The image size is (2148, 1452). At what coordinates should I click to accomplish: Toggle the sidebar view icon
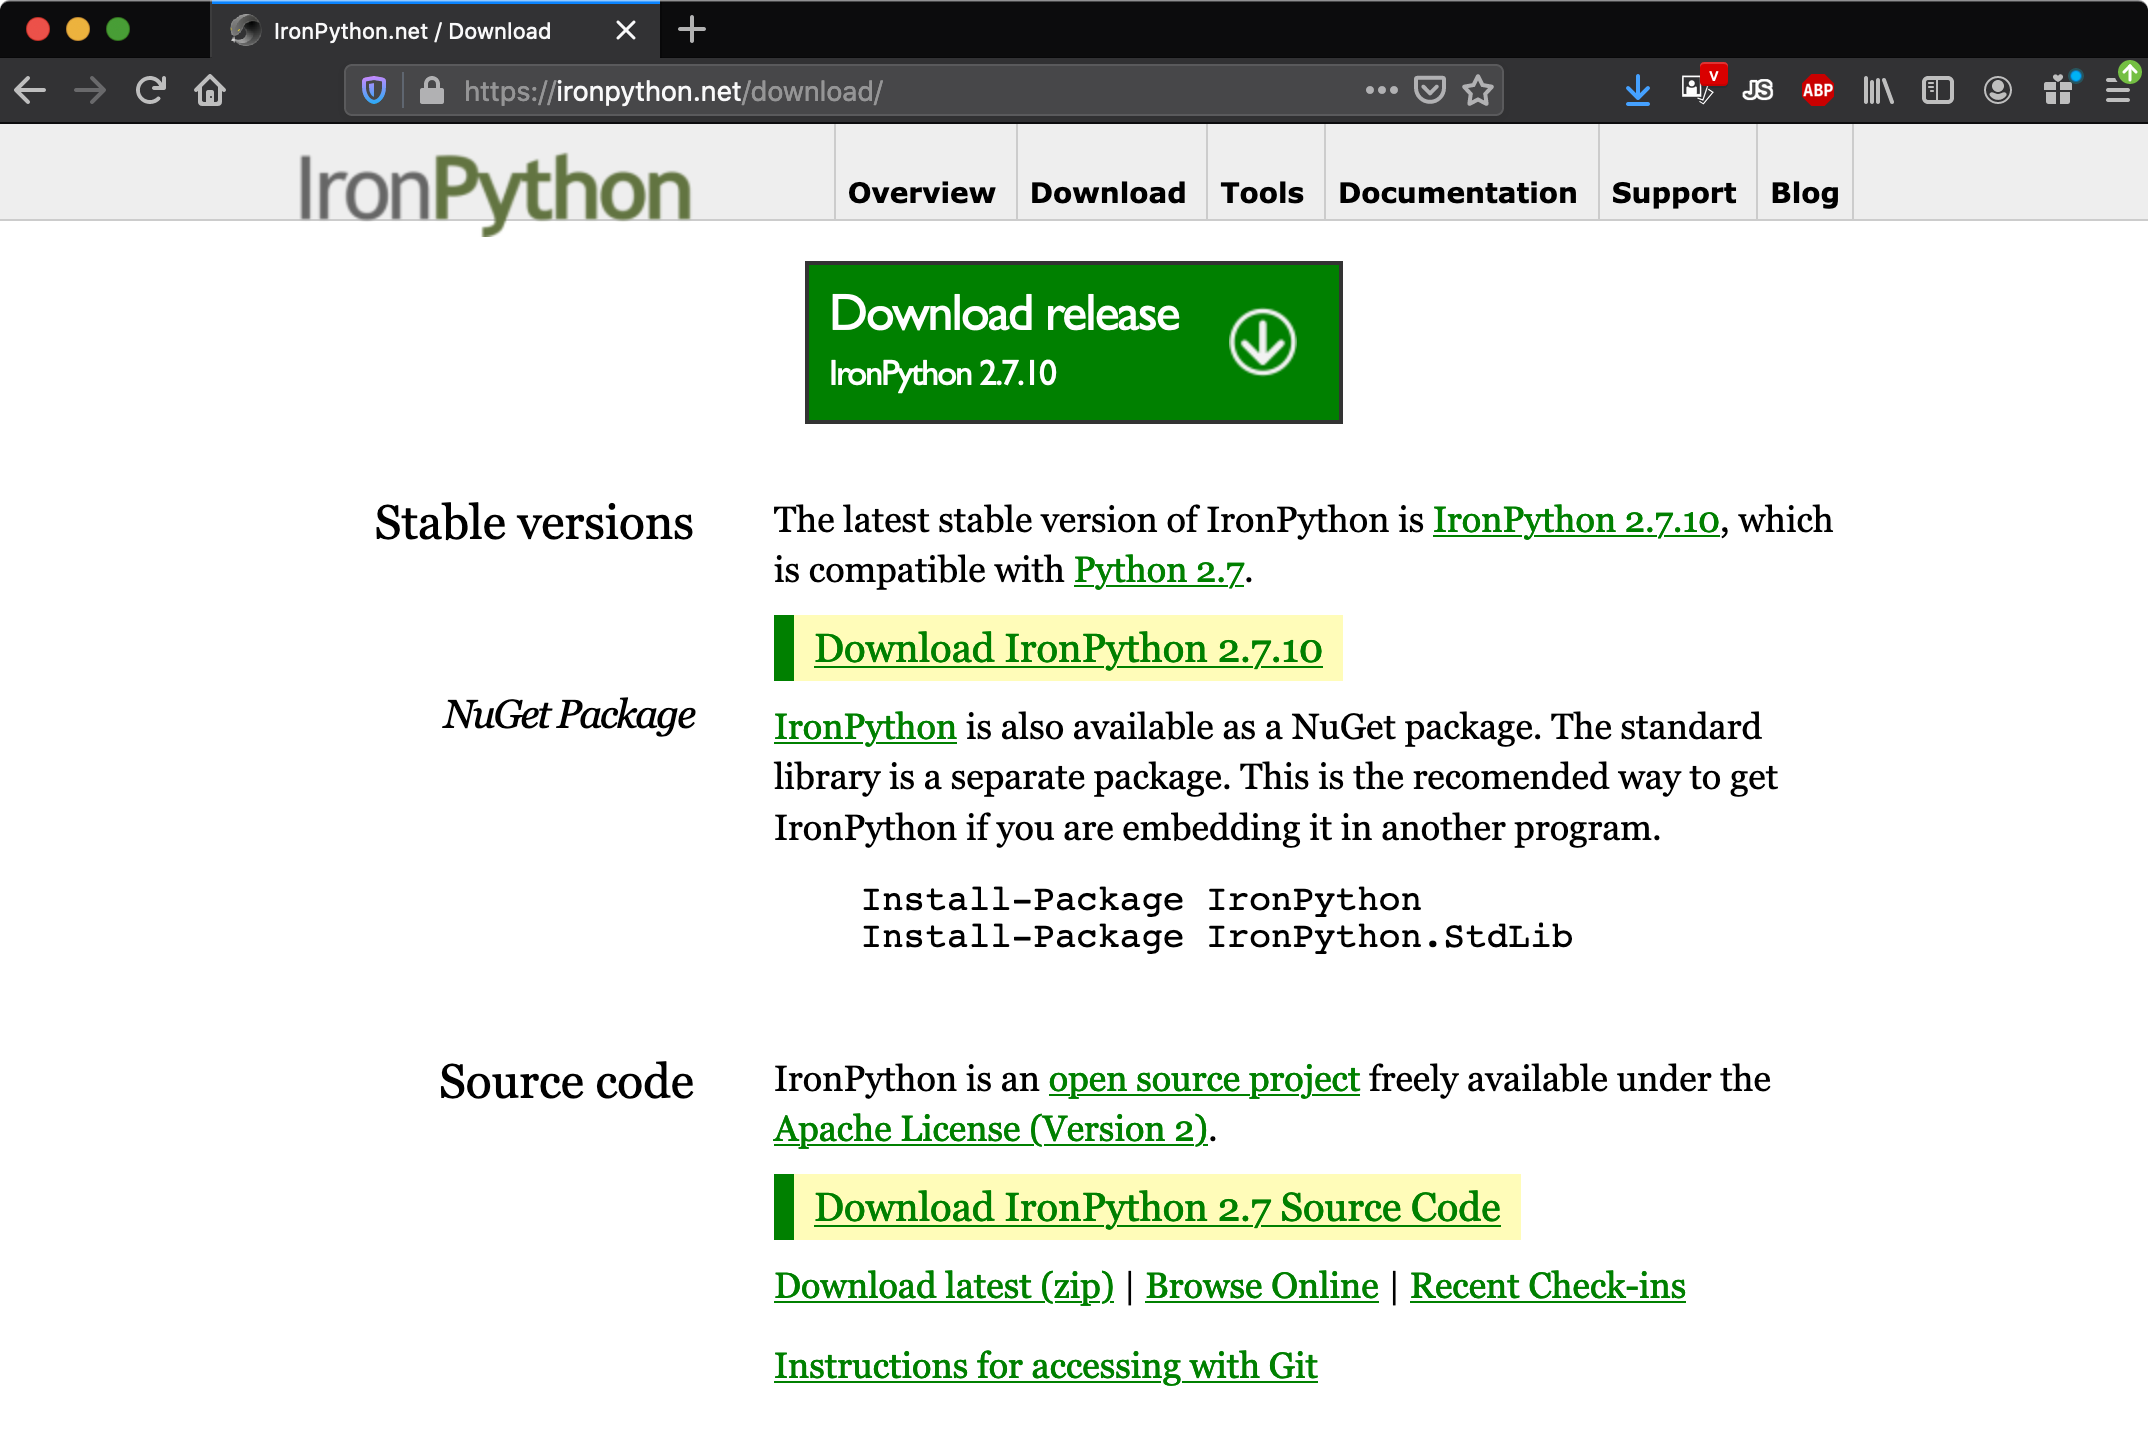tap(1937, 91)
